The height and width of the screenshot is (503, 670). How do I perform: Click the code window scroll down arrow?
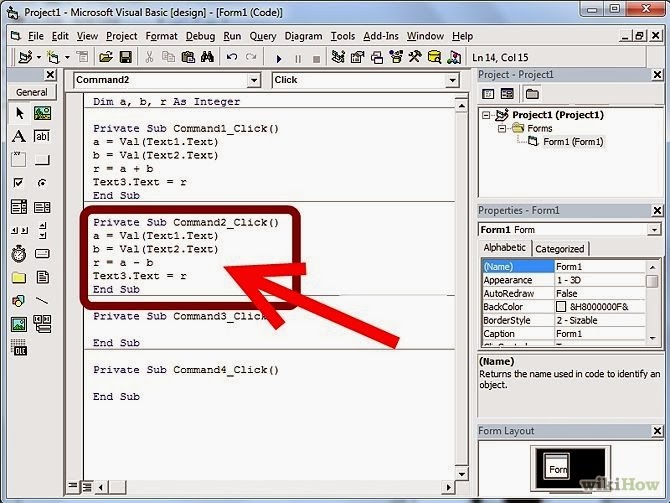click(461, 474)
